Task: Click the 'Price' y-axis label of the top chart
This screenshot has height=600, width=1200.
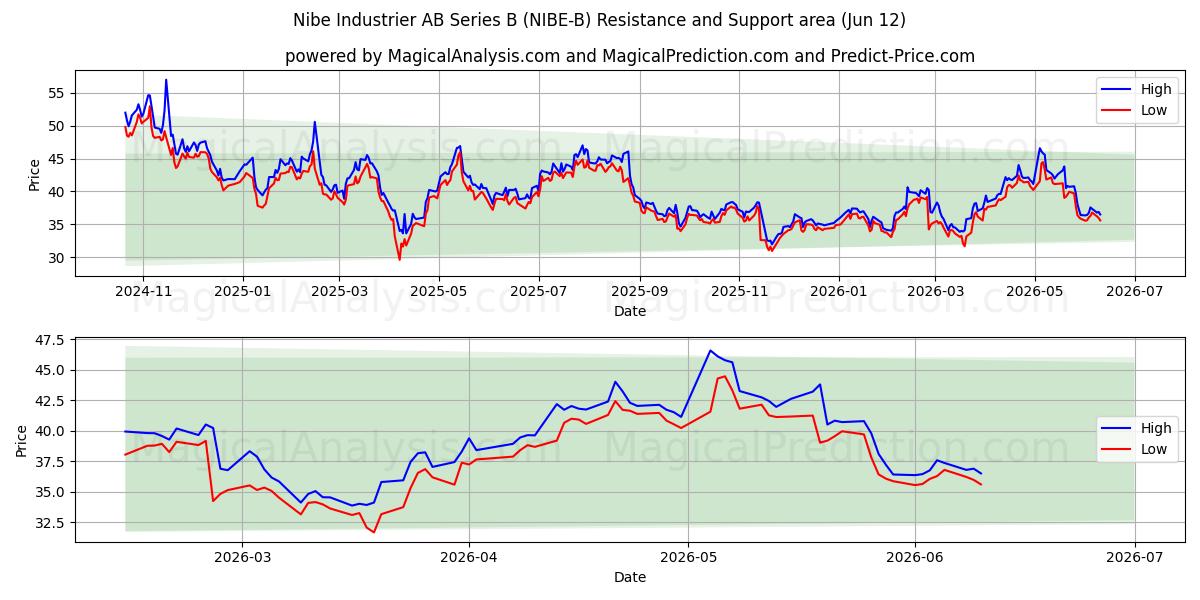Action: [x=35, y=174]
